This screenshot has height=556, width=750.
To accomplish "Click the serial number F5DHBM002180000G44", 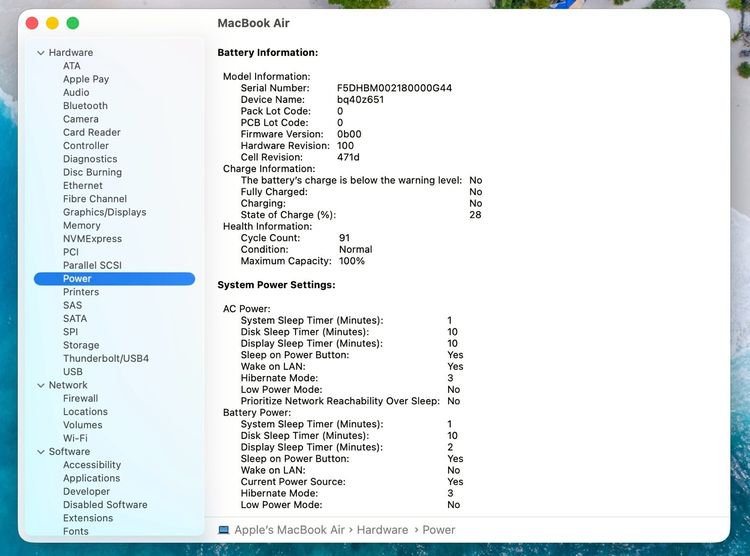I will click(395, 88).
